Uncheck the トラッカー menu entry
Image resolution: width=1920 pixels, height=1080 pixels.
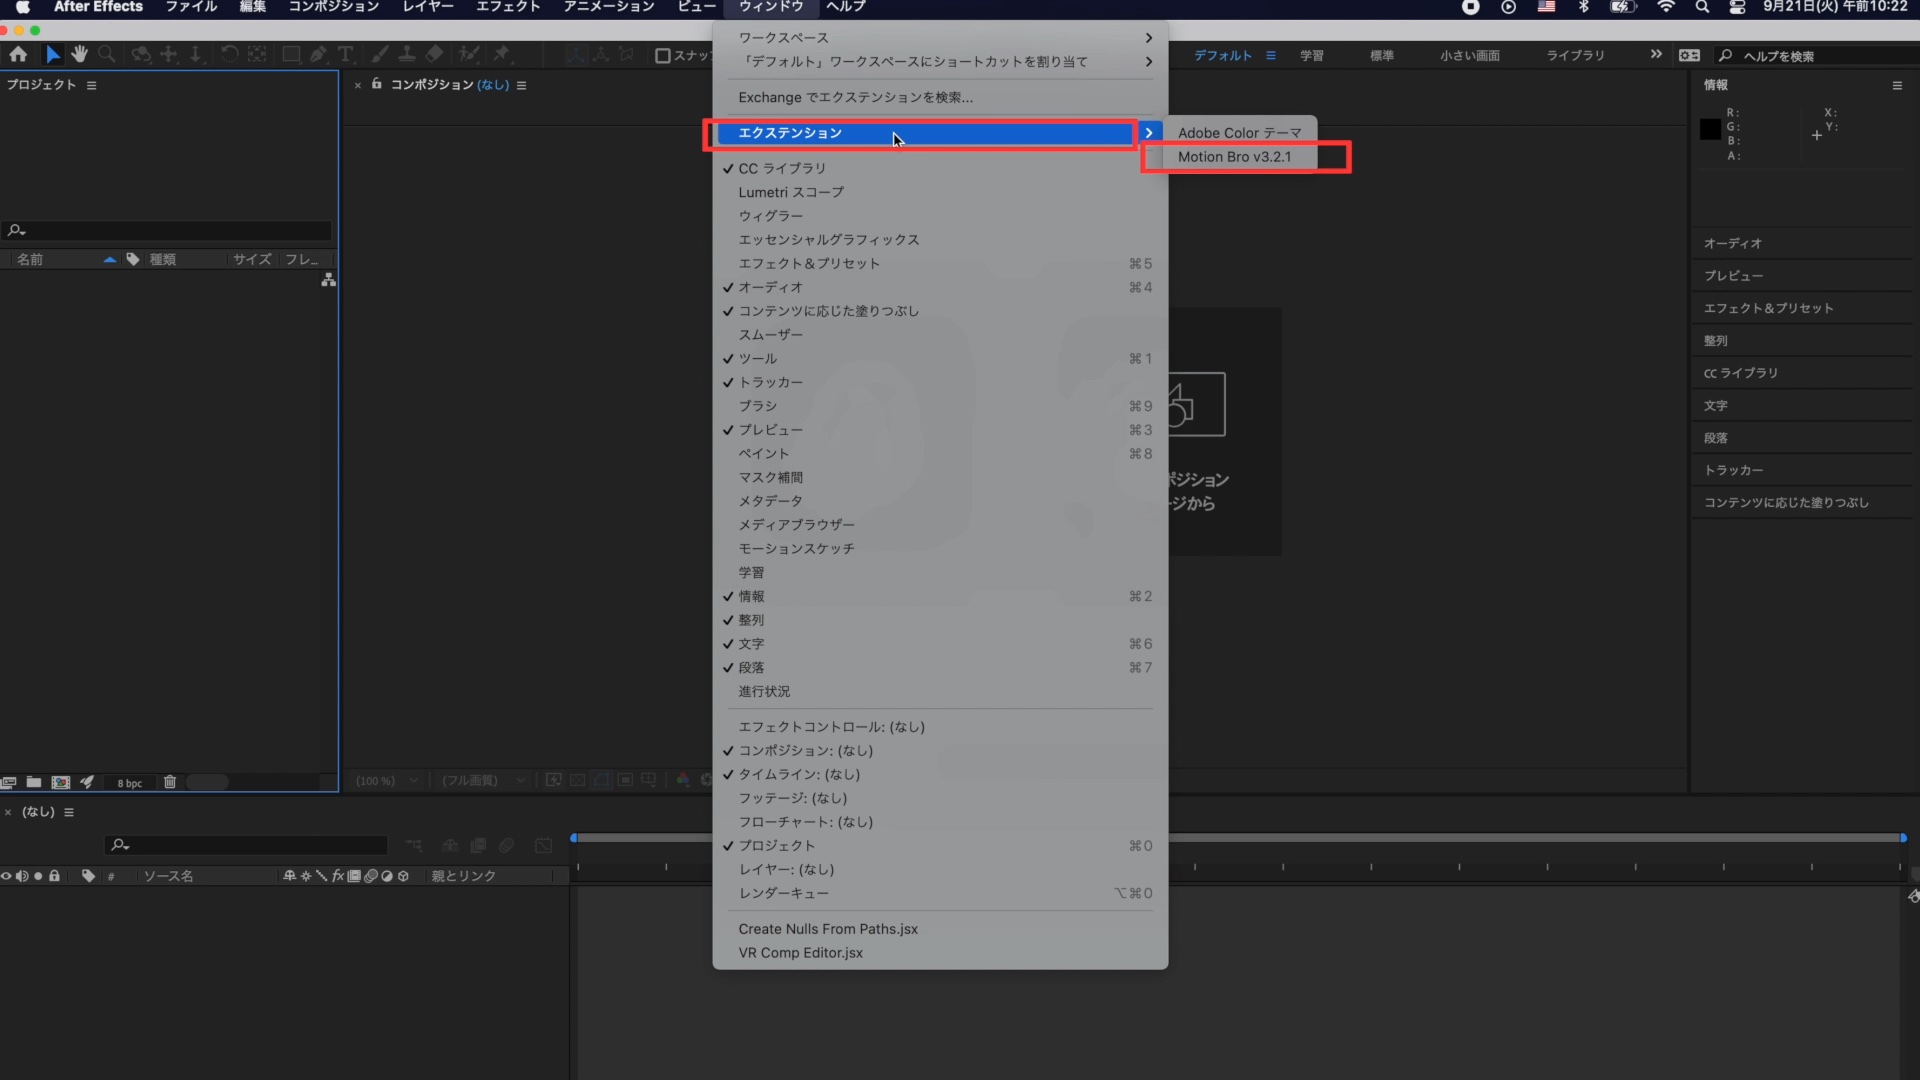pyautogui.click(x=770, y=382)
